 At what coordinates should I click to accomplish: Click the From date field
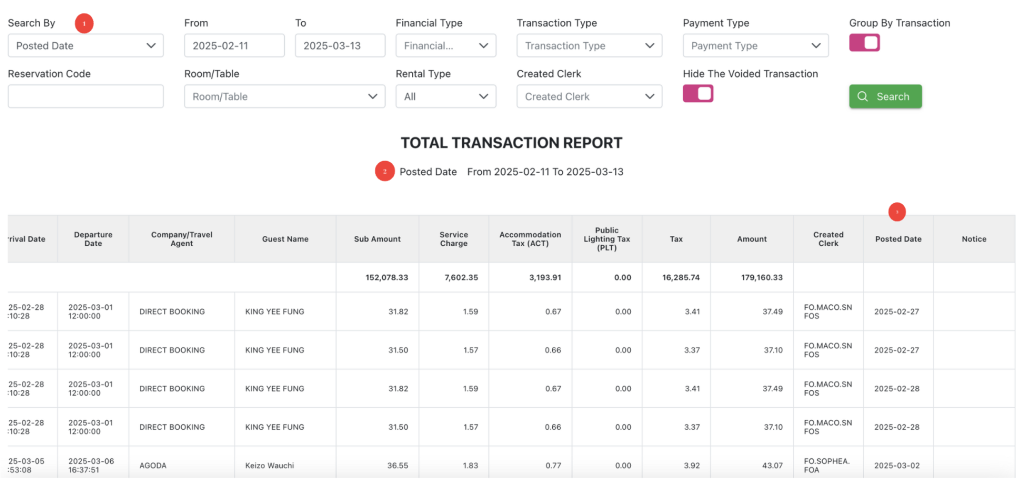click(x=234, y=45)
